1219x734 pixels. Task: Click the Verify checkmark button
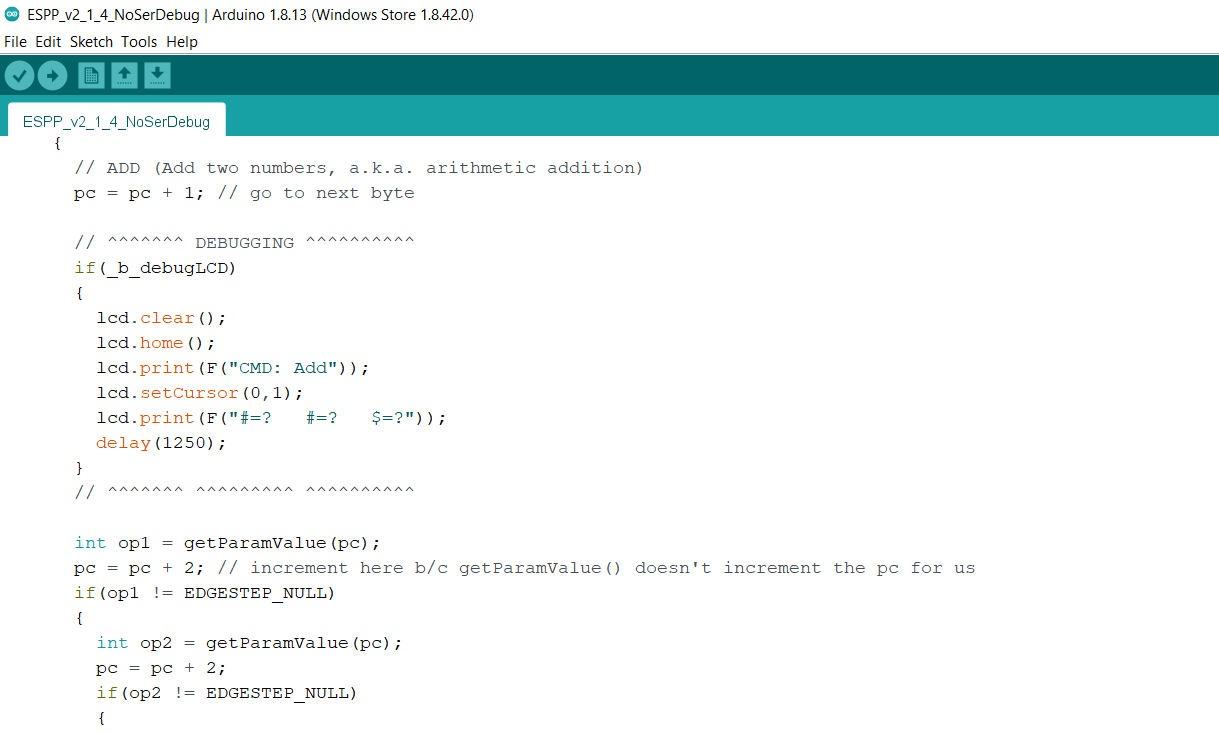point(20,75)
